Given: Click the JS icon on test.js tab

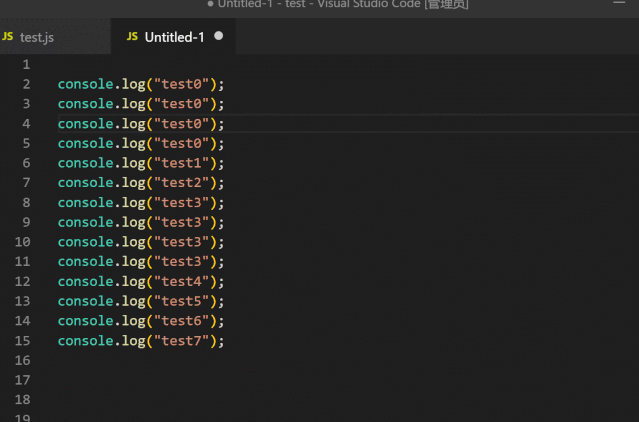Looking at the screenshot, I should [7, 36].
